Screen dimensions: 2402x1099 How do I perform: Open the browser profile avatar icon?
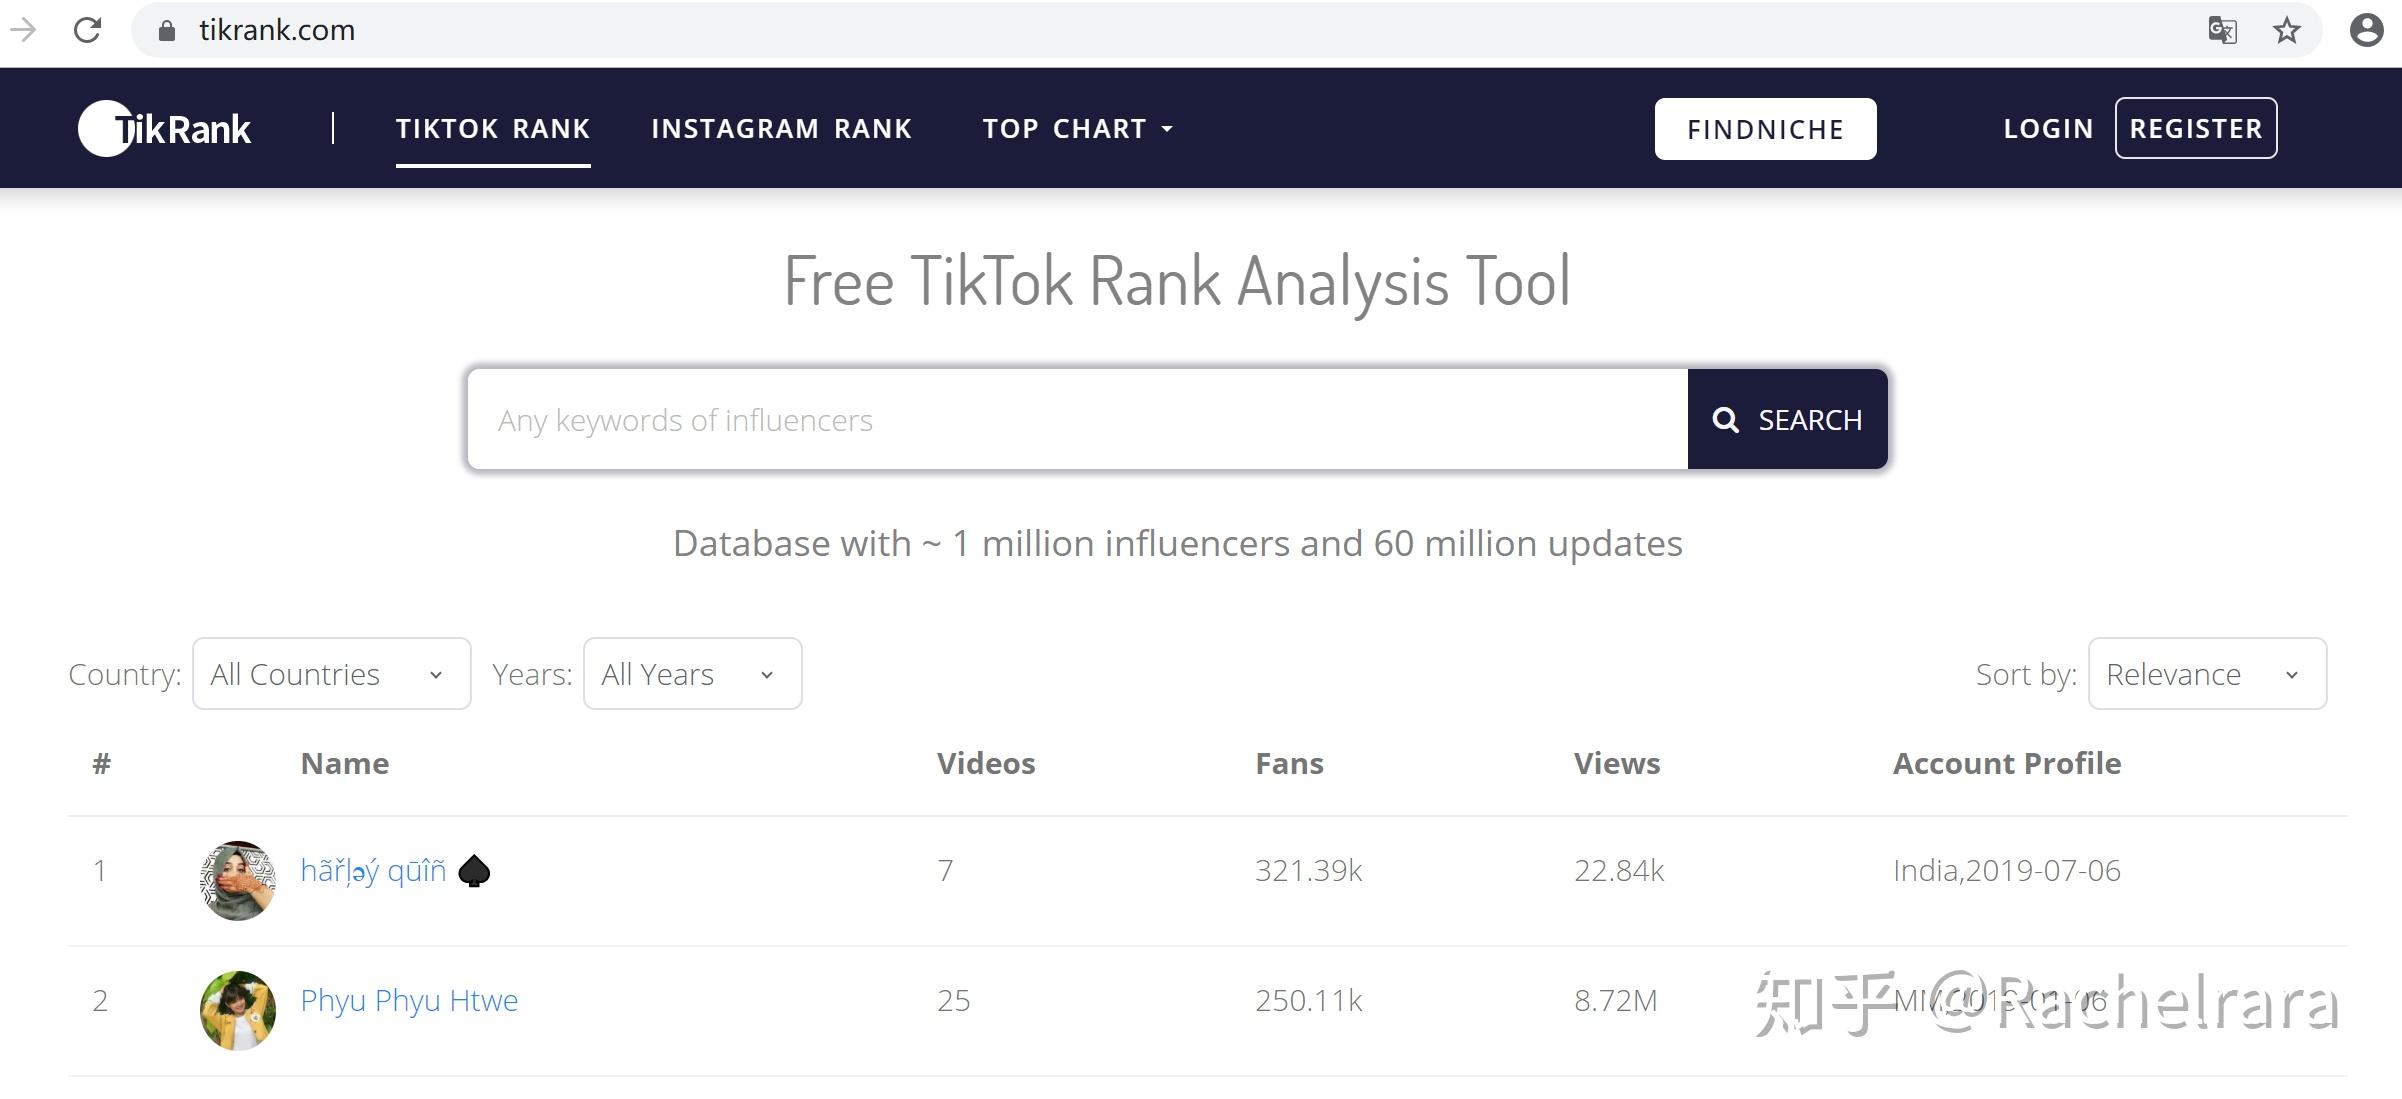coord(2367,30)
